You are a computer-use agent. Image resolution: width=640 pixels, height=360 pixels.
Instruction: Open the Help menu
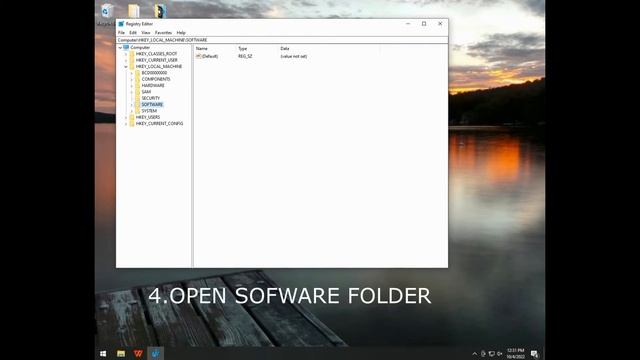(x=181, y=32)
